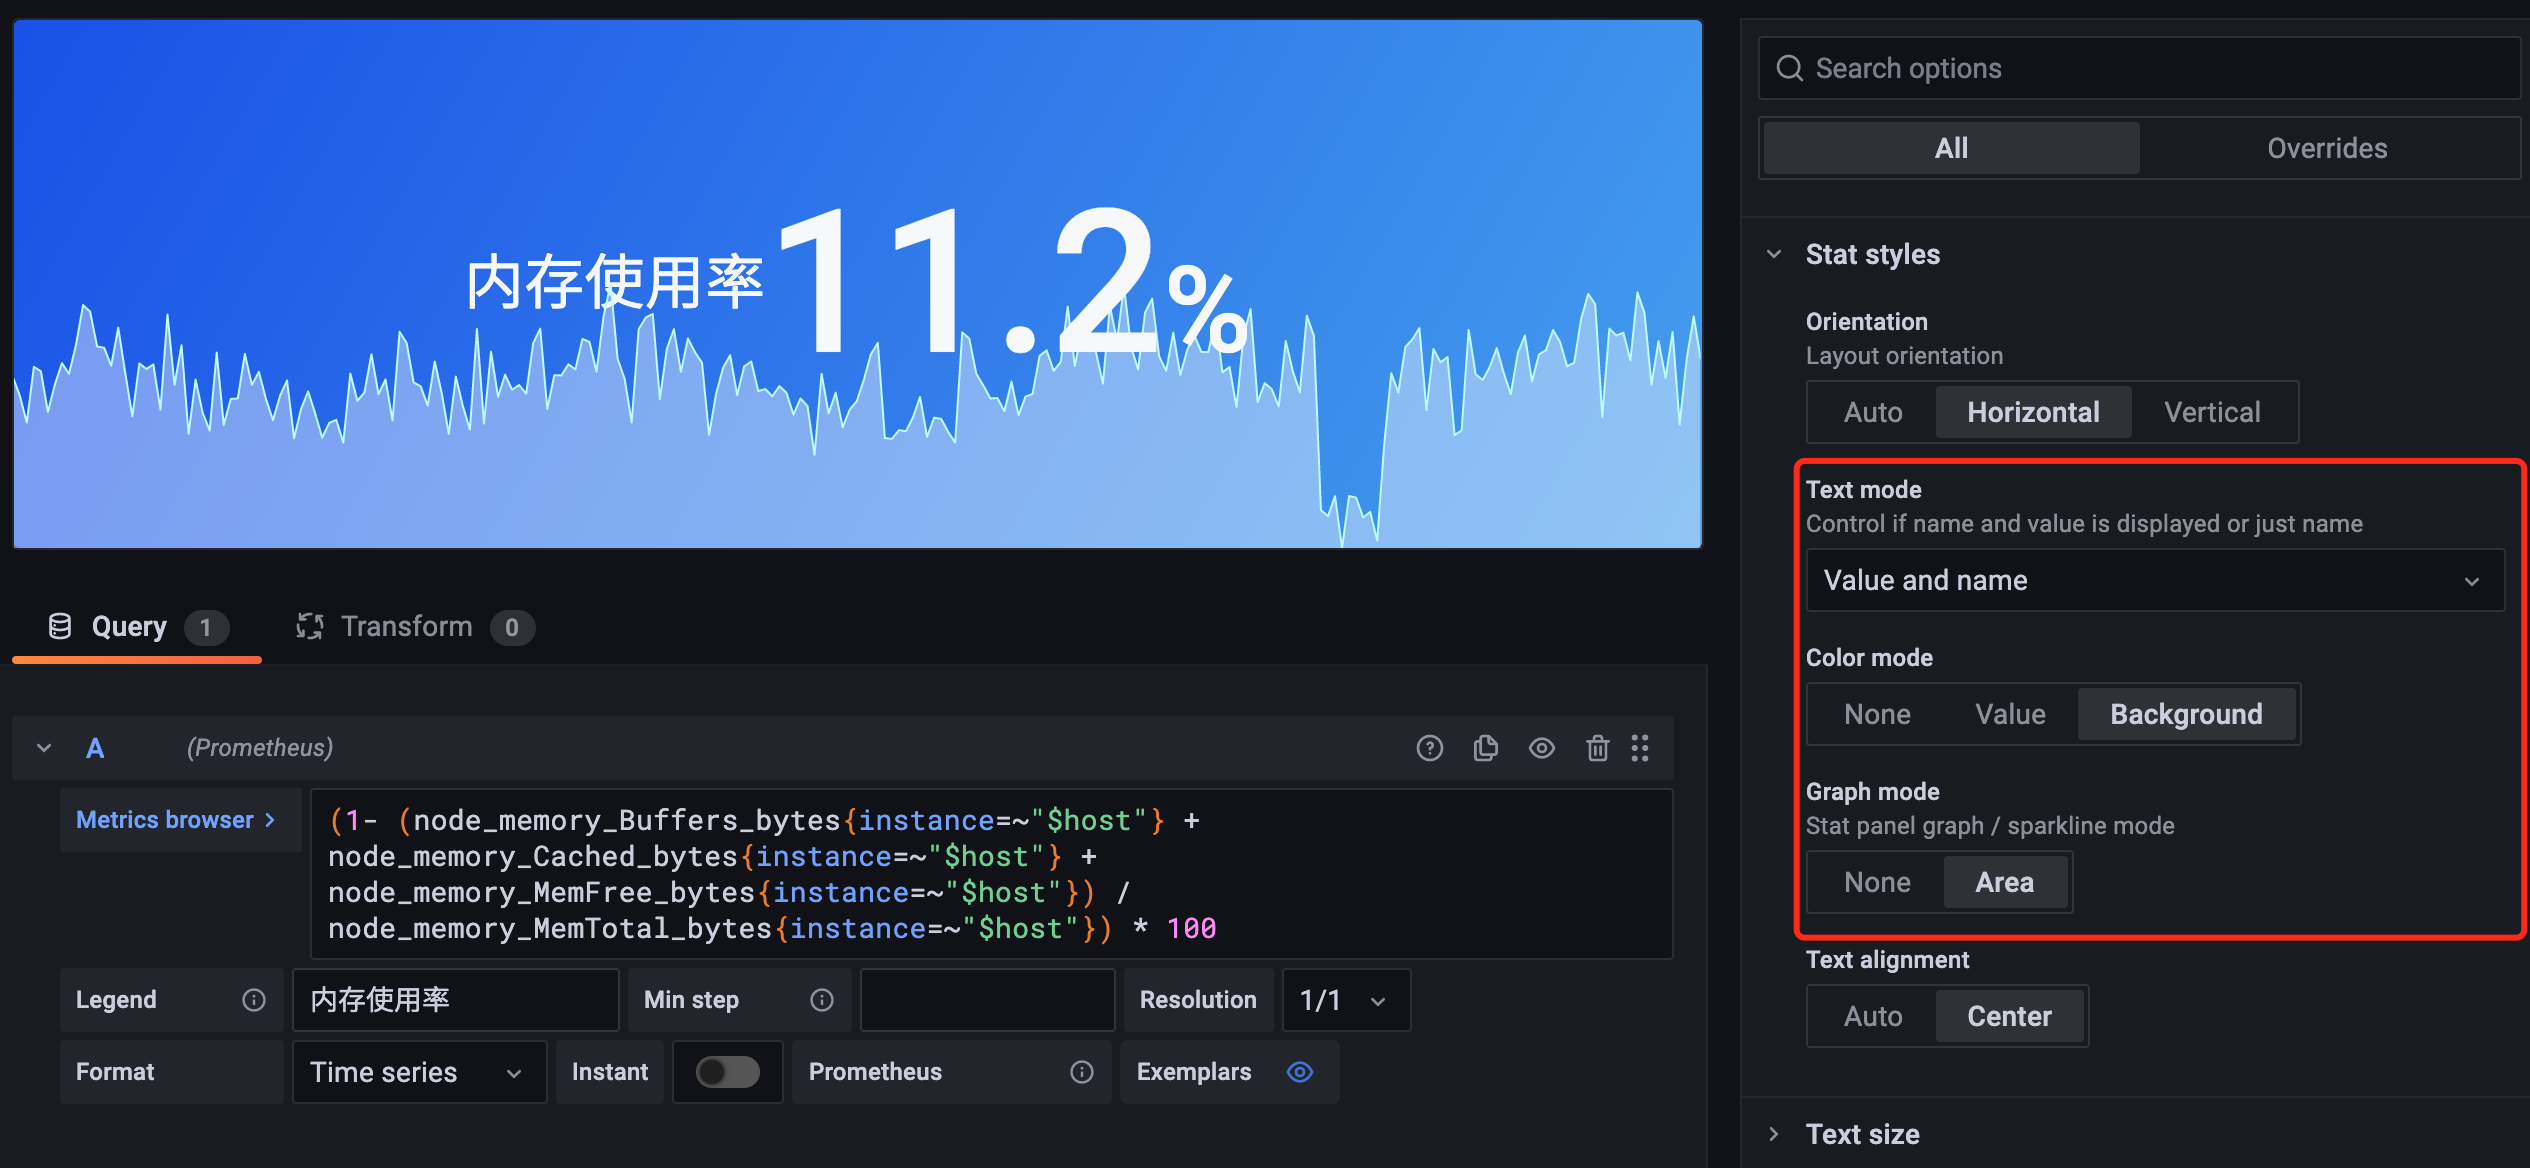Open the Metrics browser
Image resolution: width=2530 pixels, height=1168 pixels.
coord(176,820)
